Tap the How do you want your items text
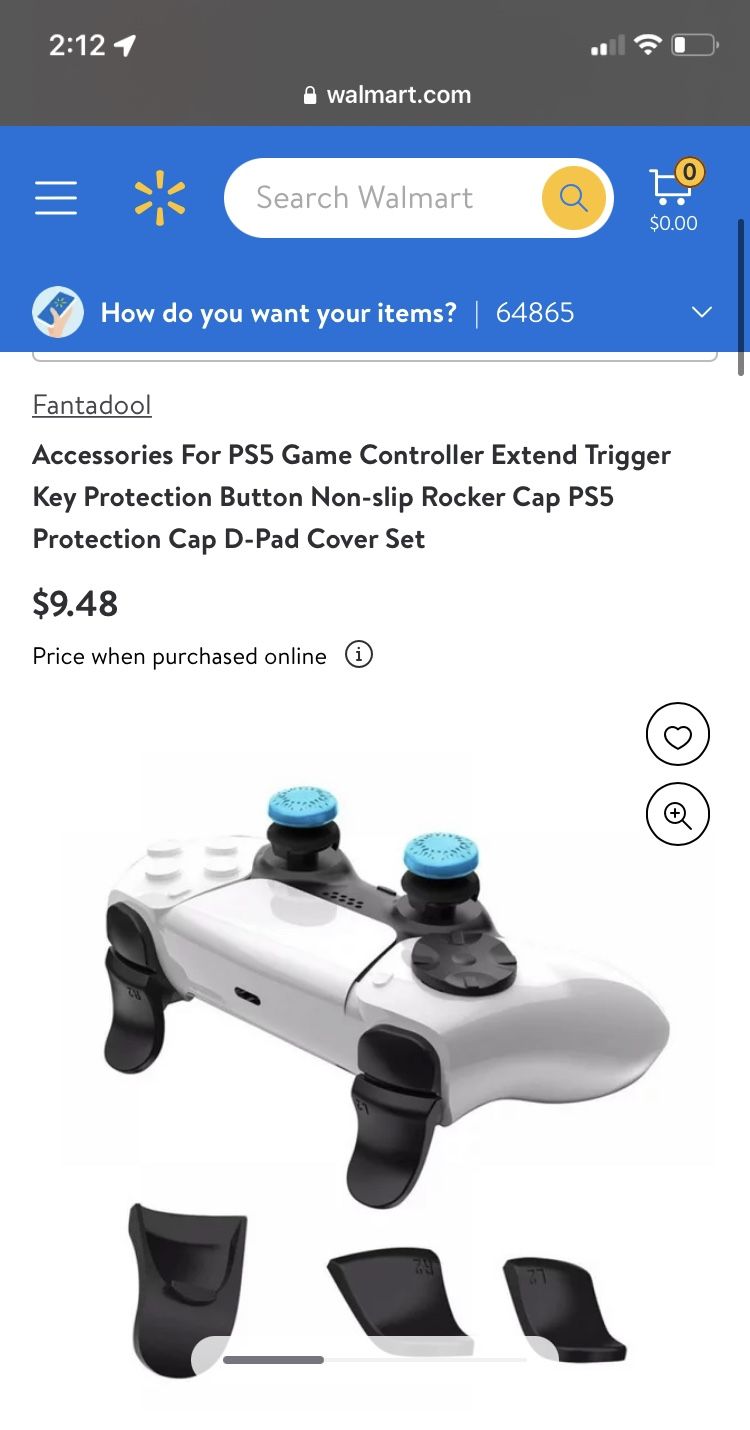 click(278, 313)
